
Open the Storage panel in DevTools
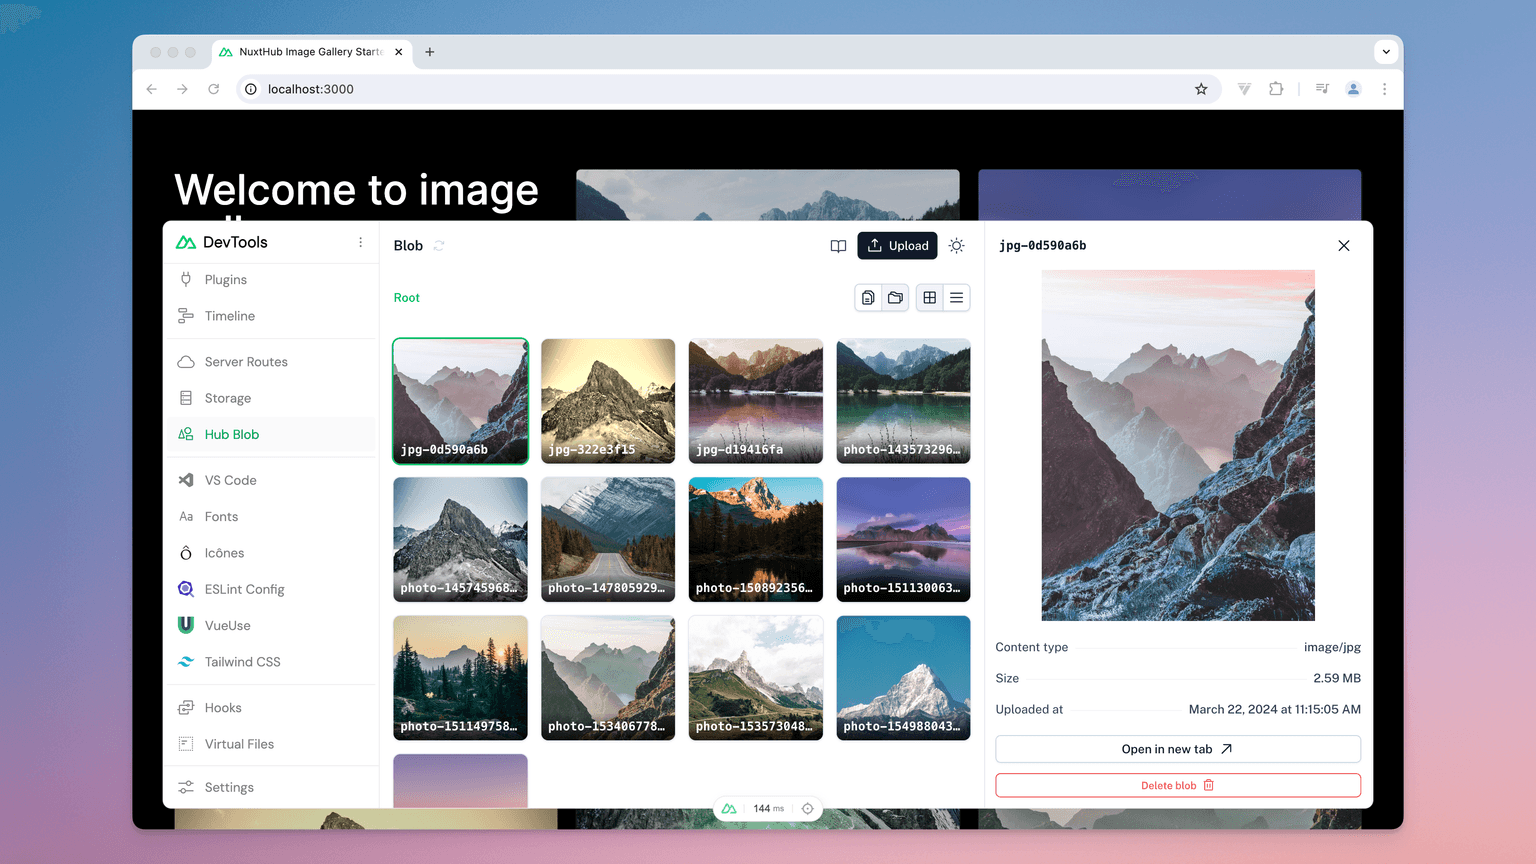(228, 398)
